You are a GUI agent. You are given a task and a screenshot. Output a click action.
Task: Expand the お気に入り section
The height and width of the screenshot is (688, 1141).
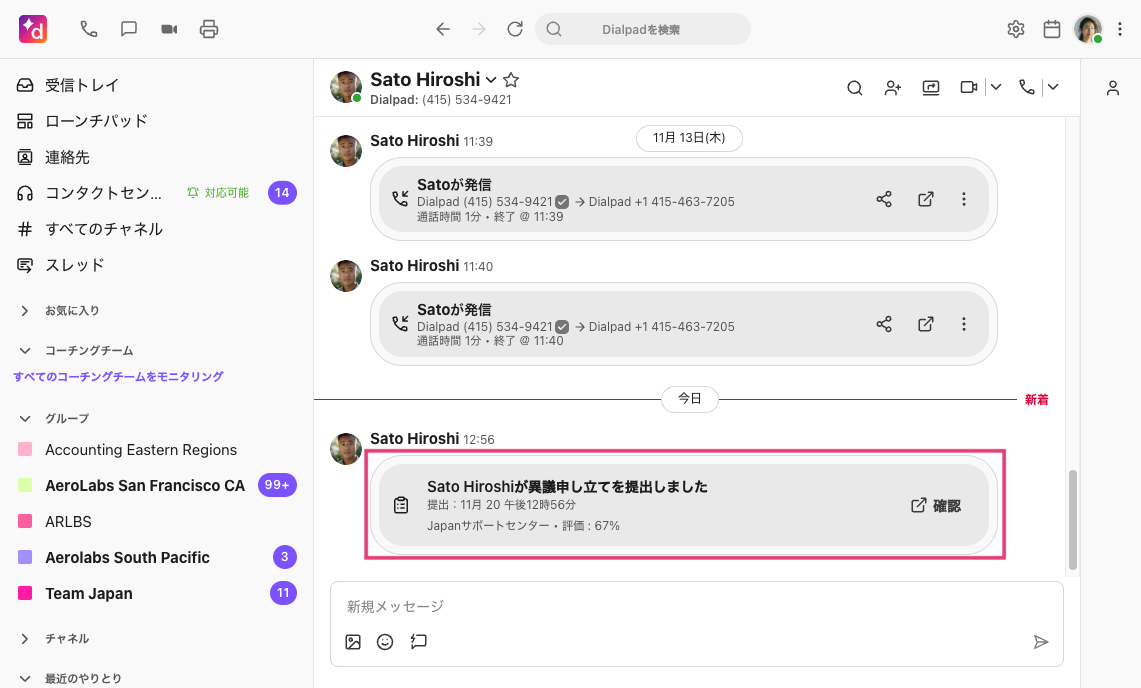click(25, 311)
